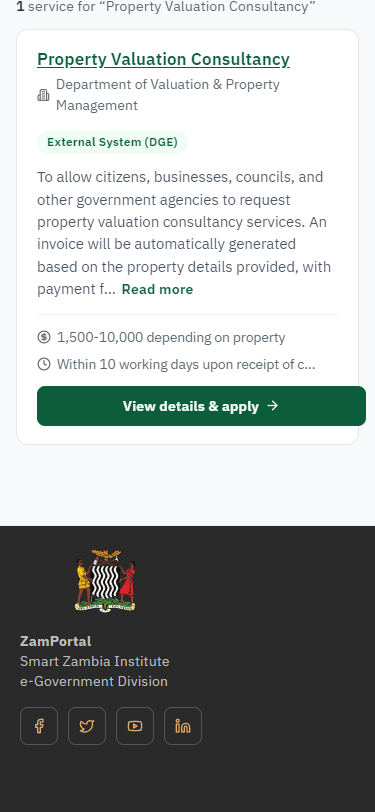The height and width of the screenshot is (812, 375).
Task: Click the fee text 1,500-10,000 depending on property
Action: pos(171,338)
